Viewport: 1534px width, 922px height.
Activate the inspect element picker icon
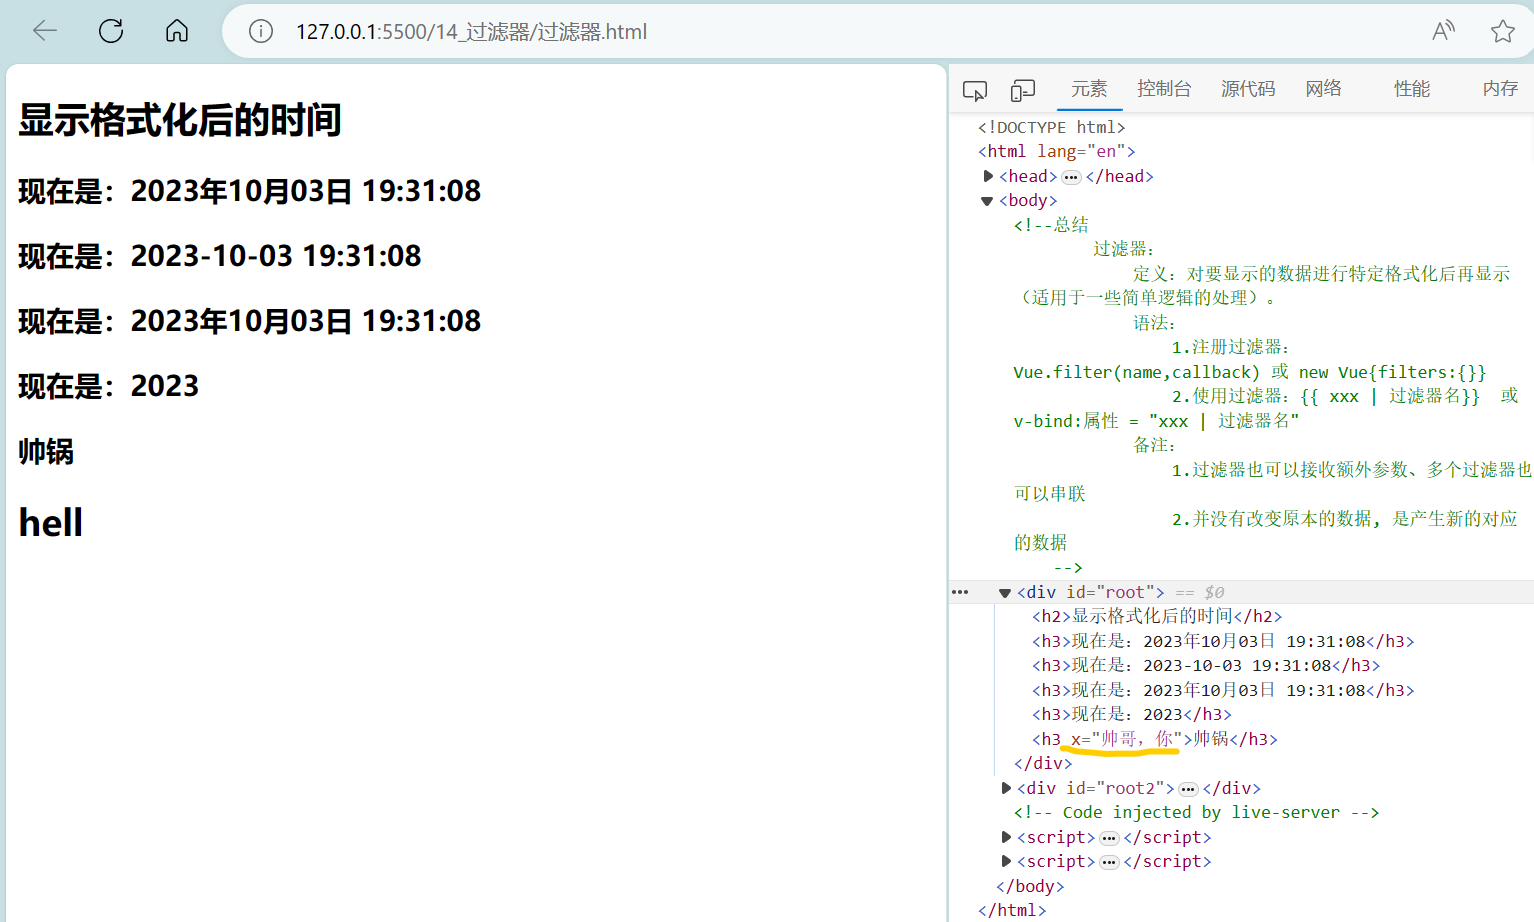(x=975, y=91)
